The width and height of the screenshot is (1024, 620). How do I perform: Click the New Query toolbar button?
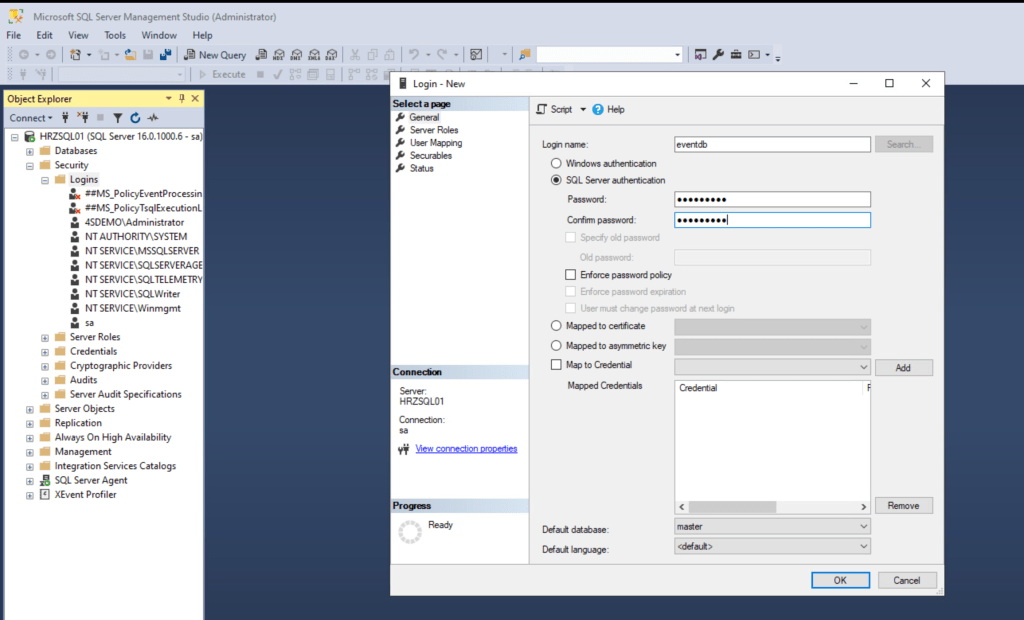(x=215, y=55)
